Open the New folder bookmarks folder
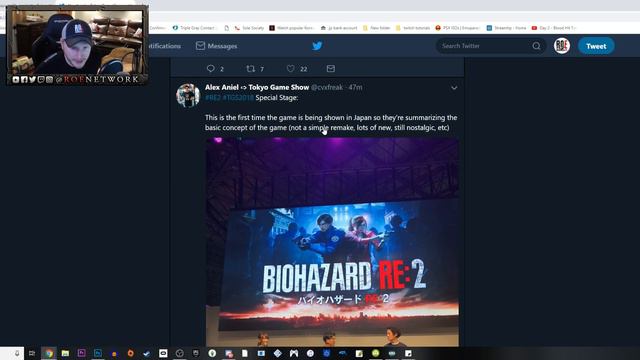Viewport: 640px width, 360px height. 376,28
